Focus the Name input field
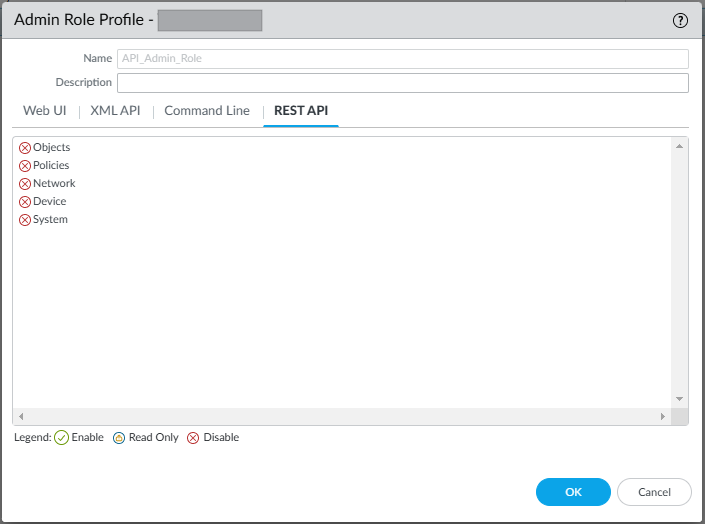The height and width of the screenshot is (524, 705). coord(402,59)
